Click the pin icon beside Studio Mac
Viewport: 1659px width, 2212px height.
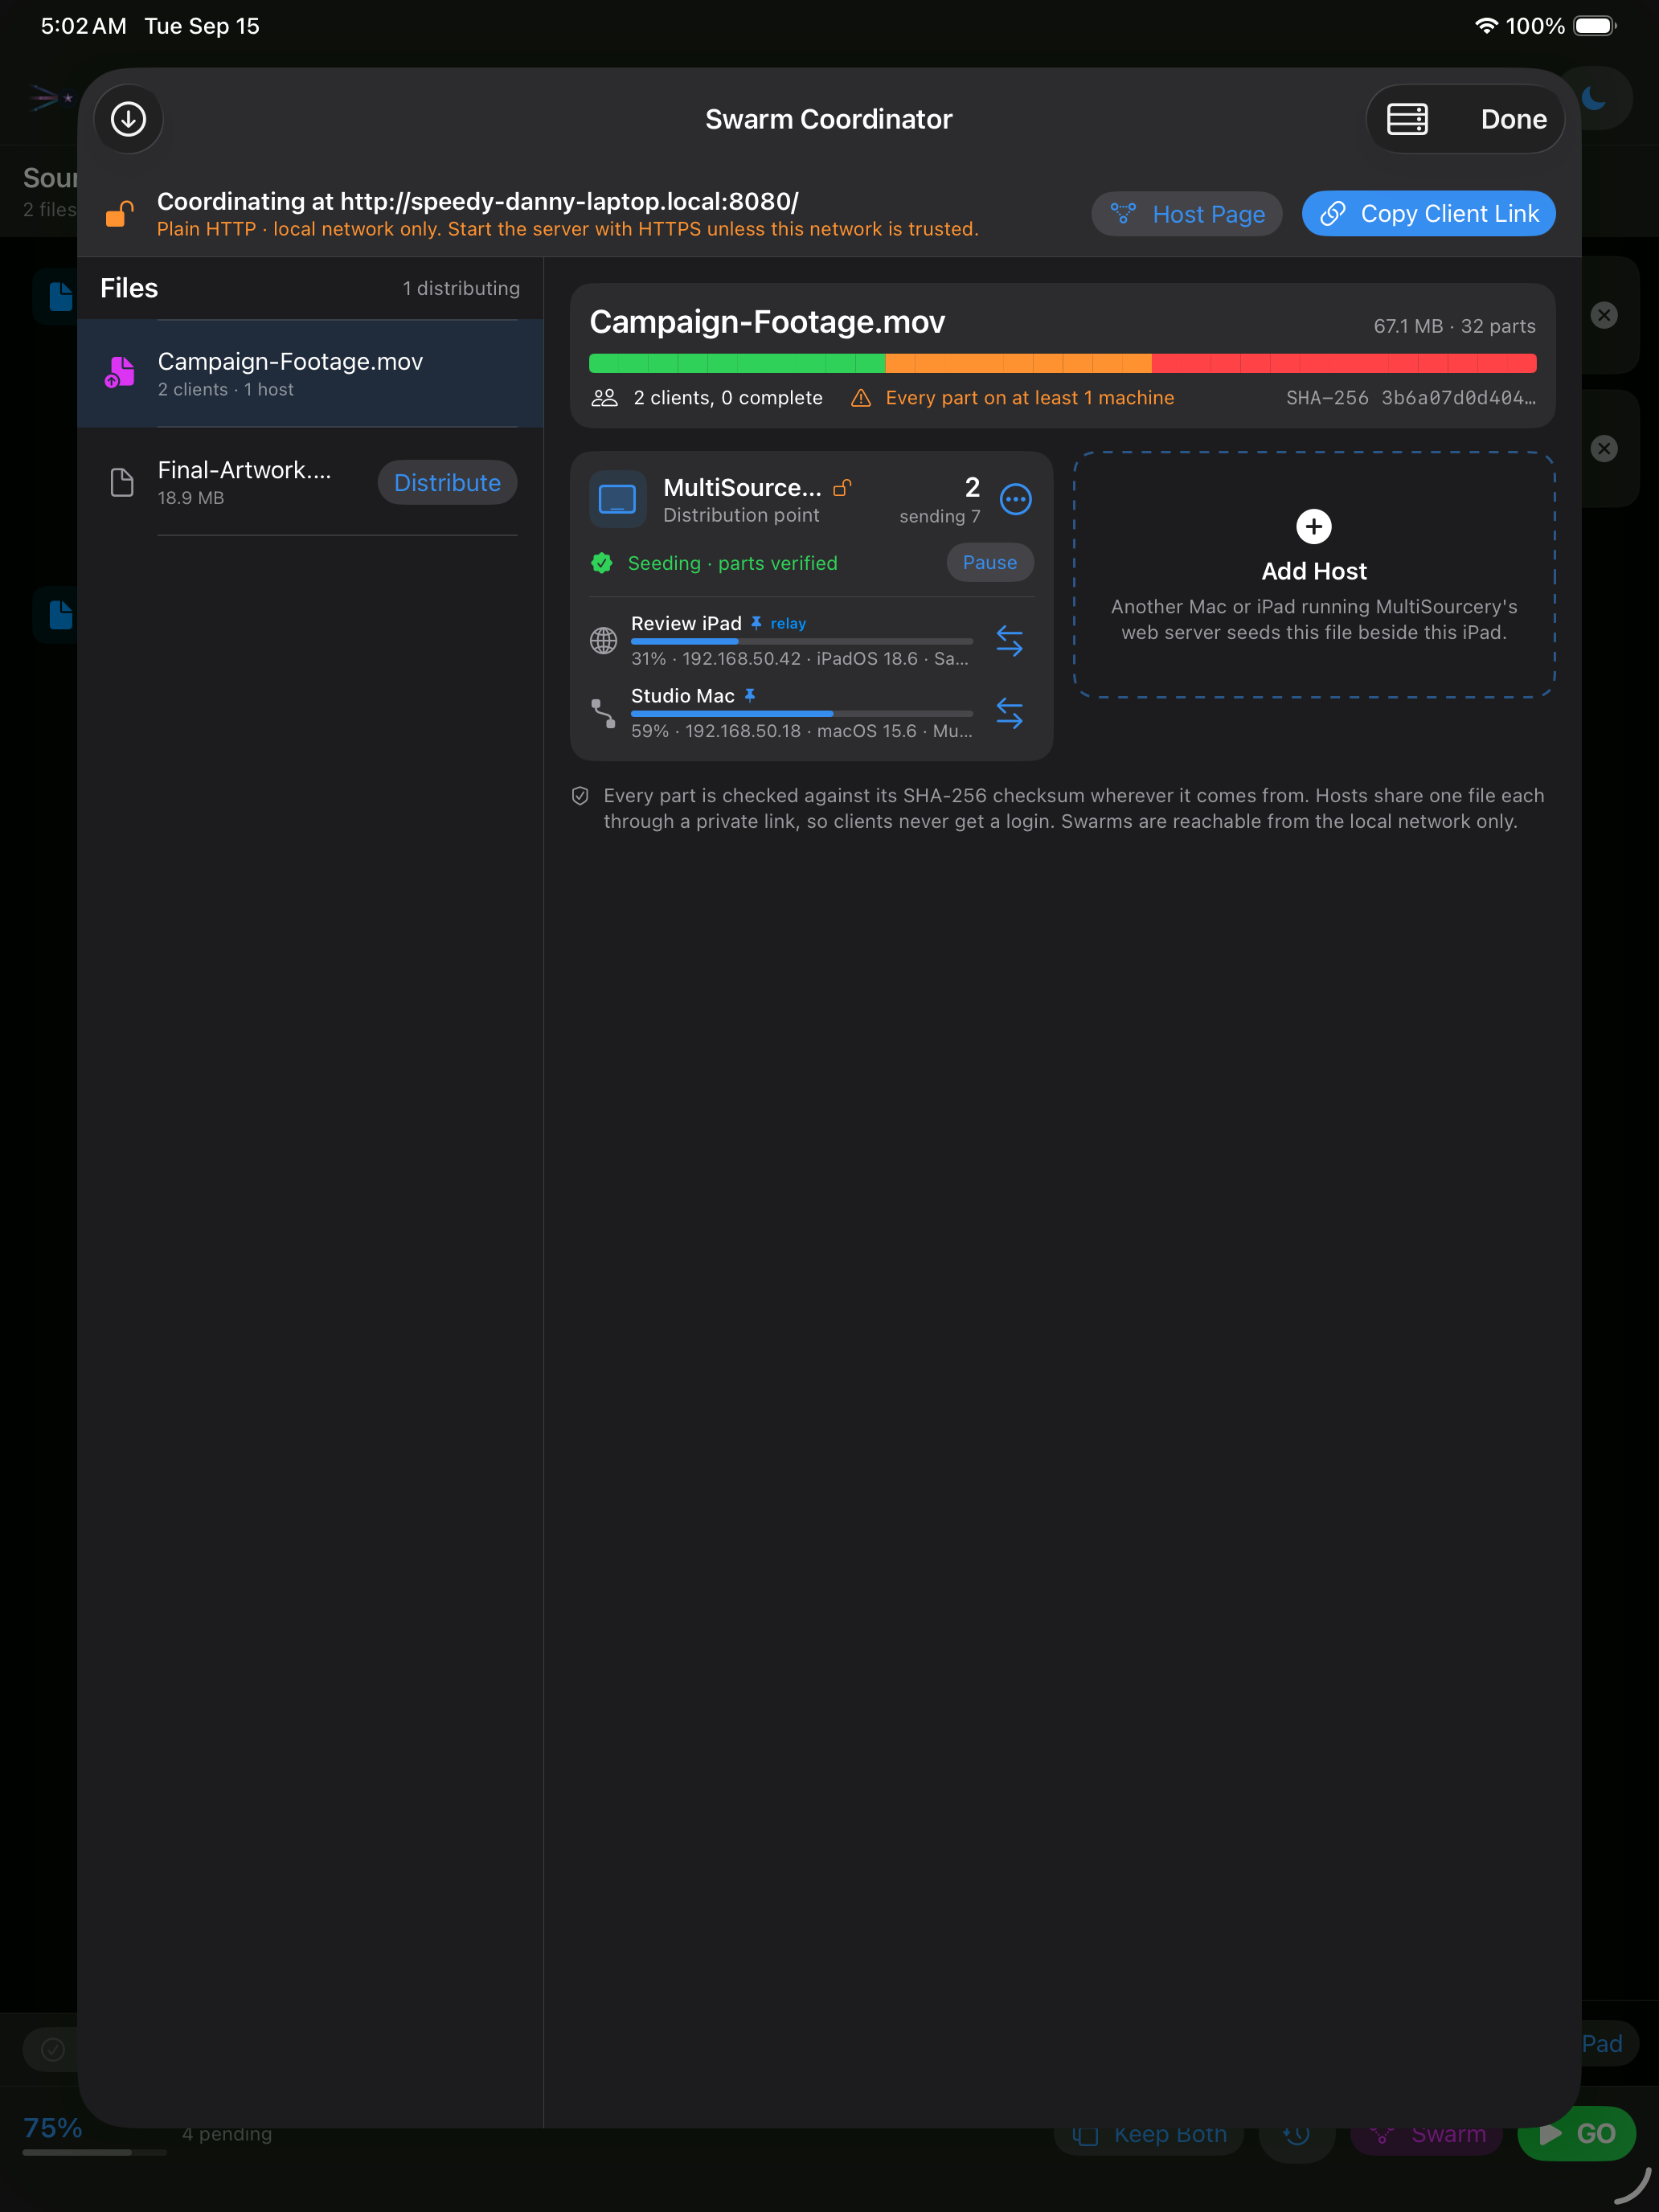click(750, 696)
